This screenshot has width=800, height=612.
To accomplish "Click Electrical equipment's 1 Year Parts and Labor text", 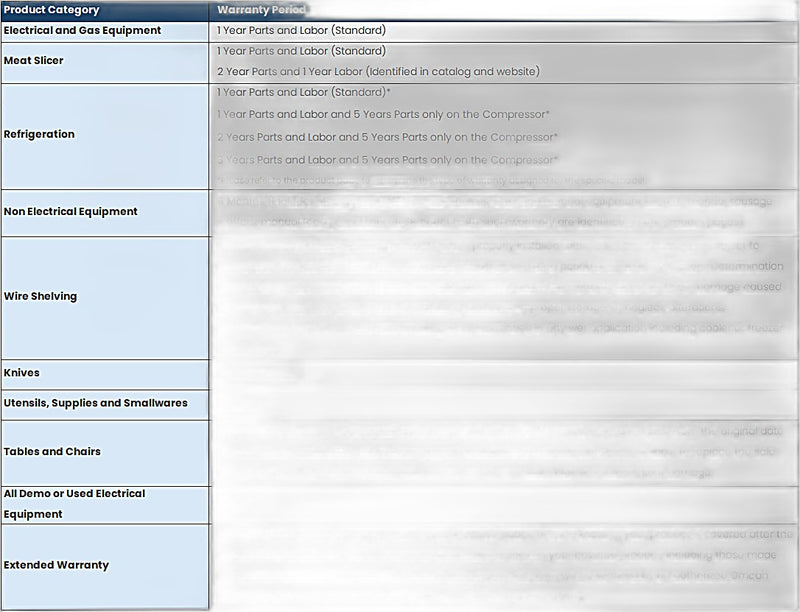I will tap(301, 31).
